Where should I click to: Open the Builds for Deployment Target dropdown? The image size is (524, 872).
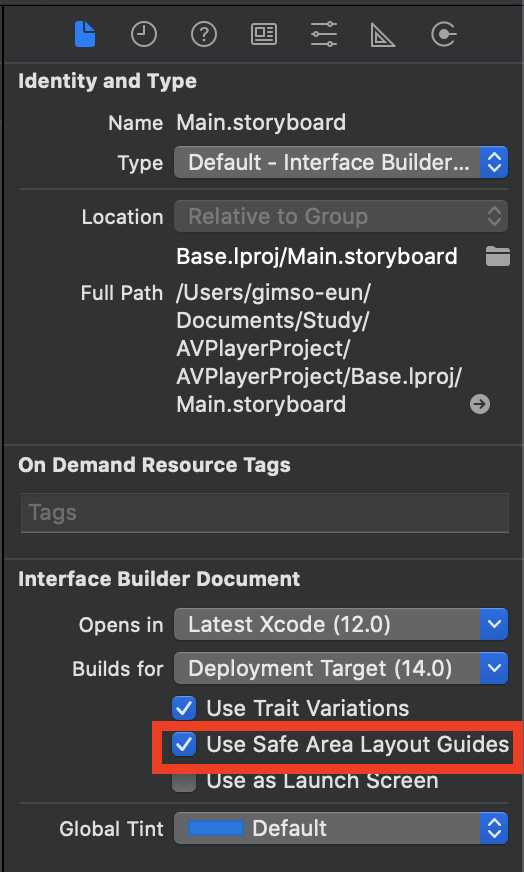340,668
